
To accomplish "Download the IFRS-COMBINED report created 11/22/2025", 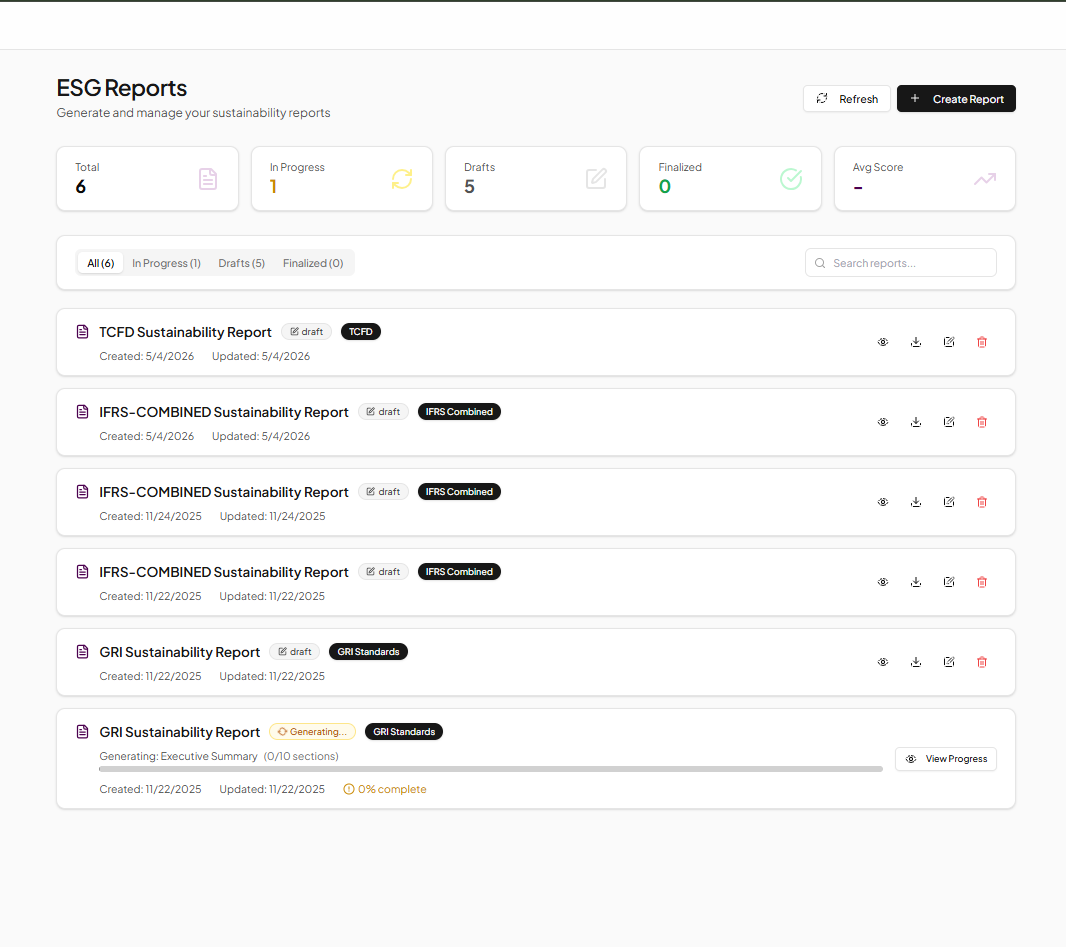I will 916,582.
